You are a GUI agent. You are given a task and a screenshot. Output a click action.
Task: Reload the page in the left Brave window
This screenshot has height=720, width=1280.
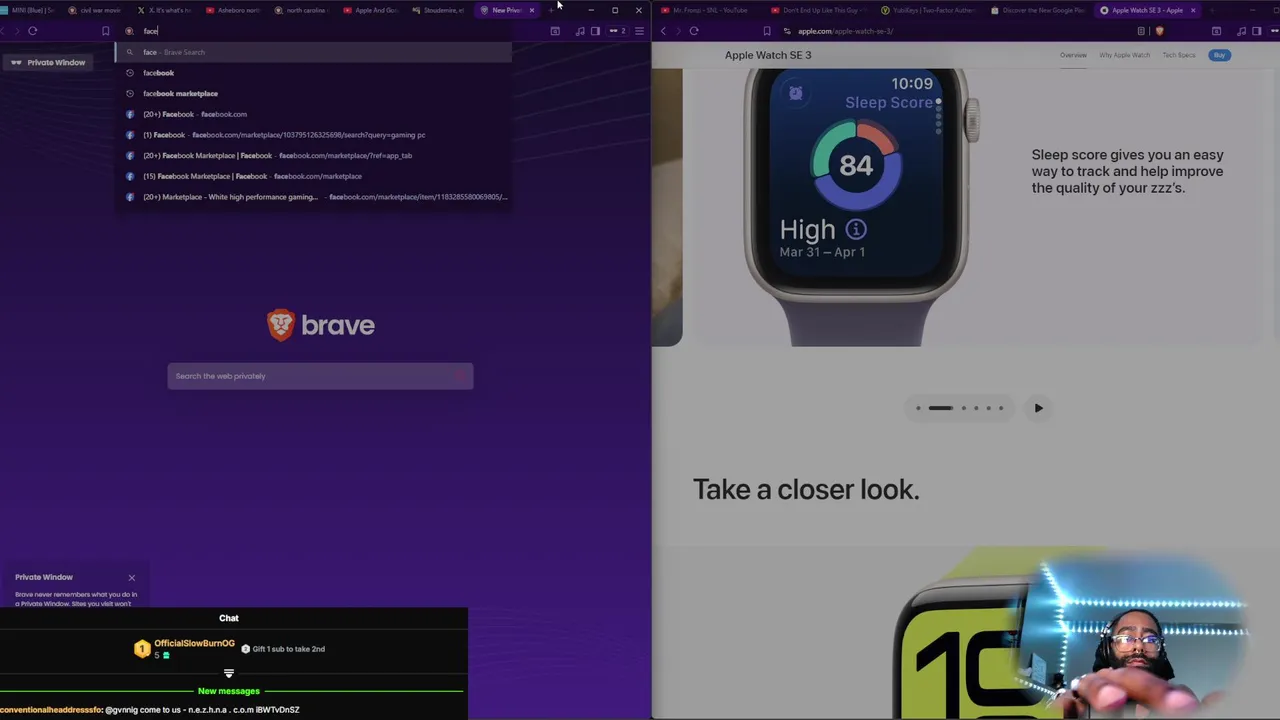coord(33,31)
